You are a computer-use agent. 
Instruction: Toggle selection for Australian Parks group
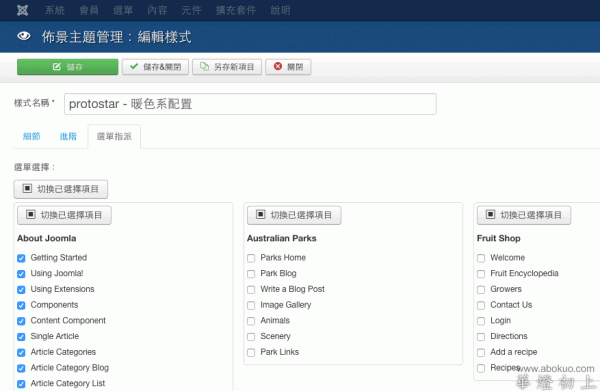(x=294, y=215)
